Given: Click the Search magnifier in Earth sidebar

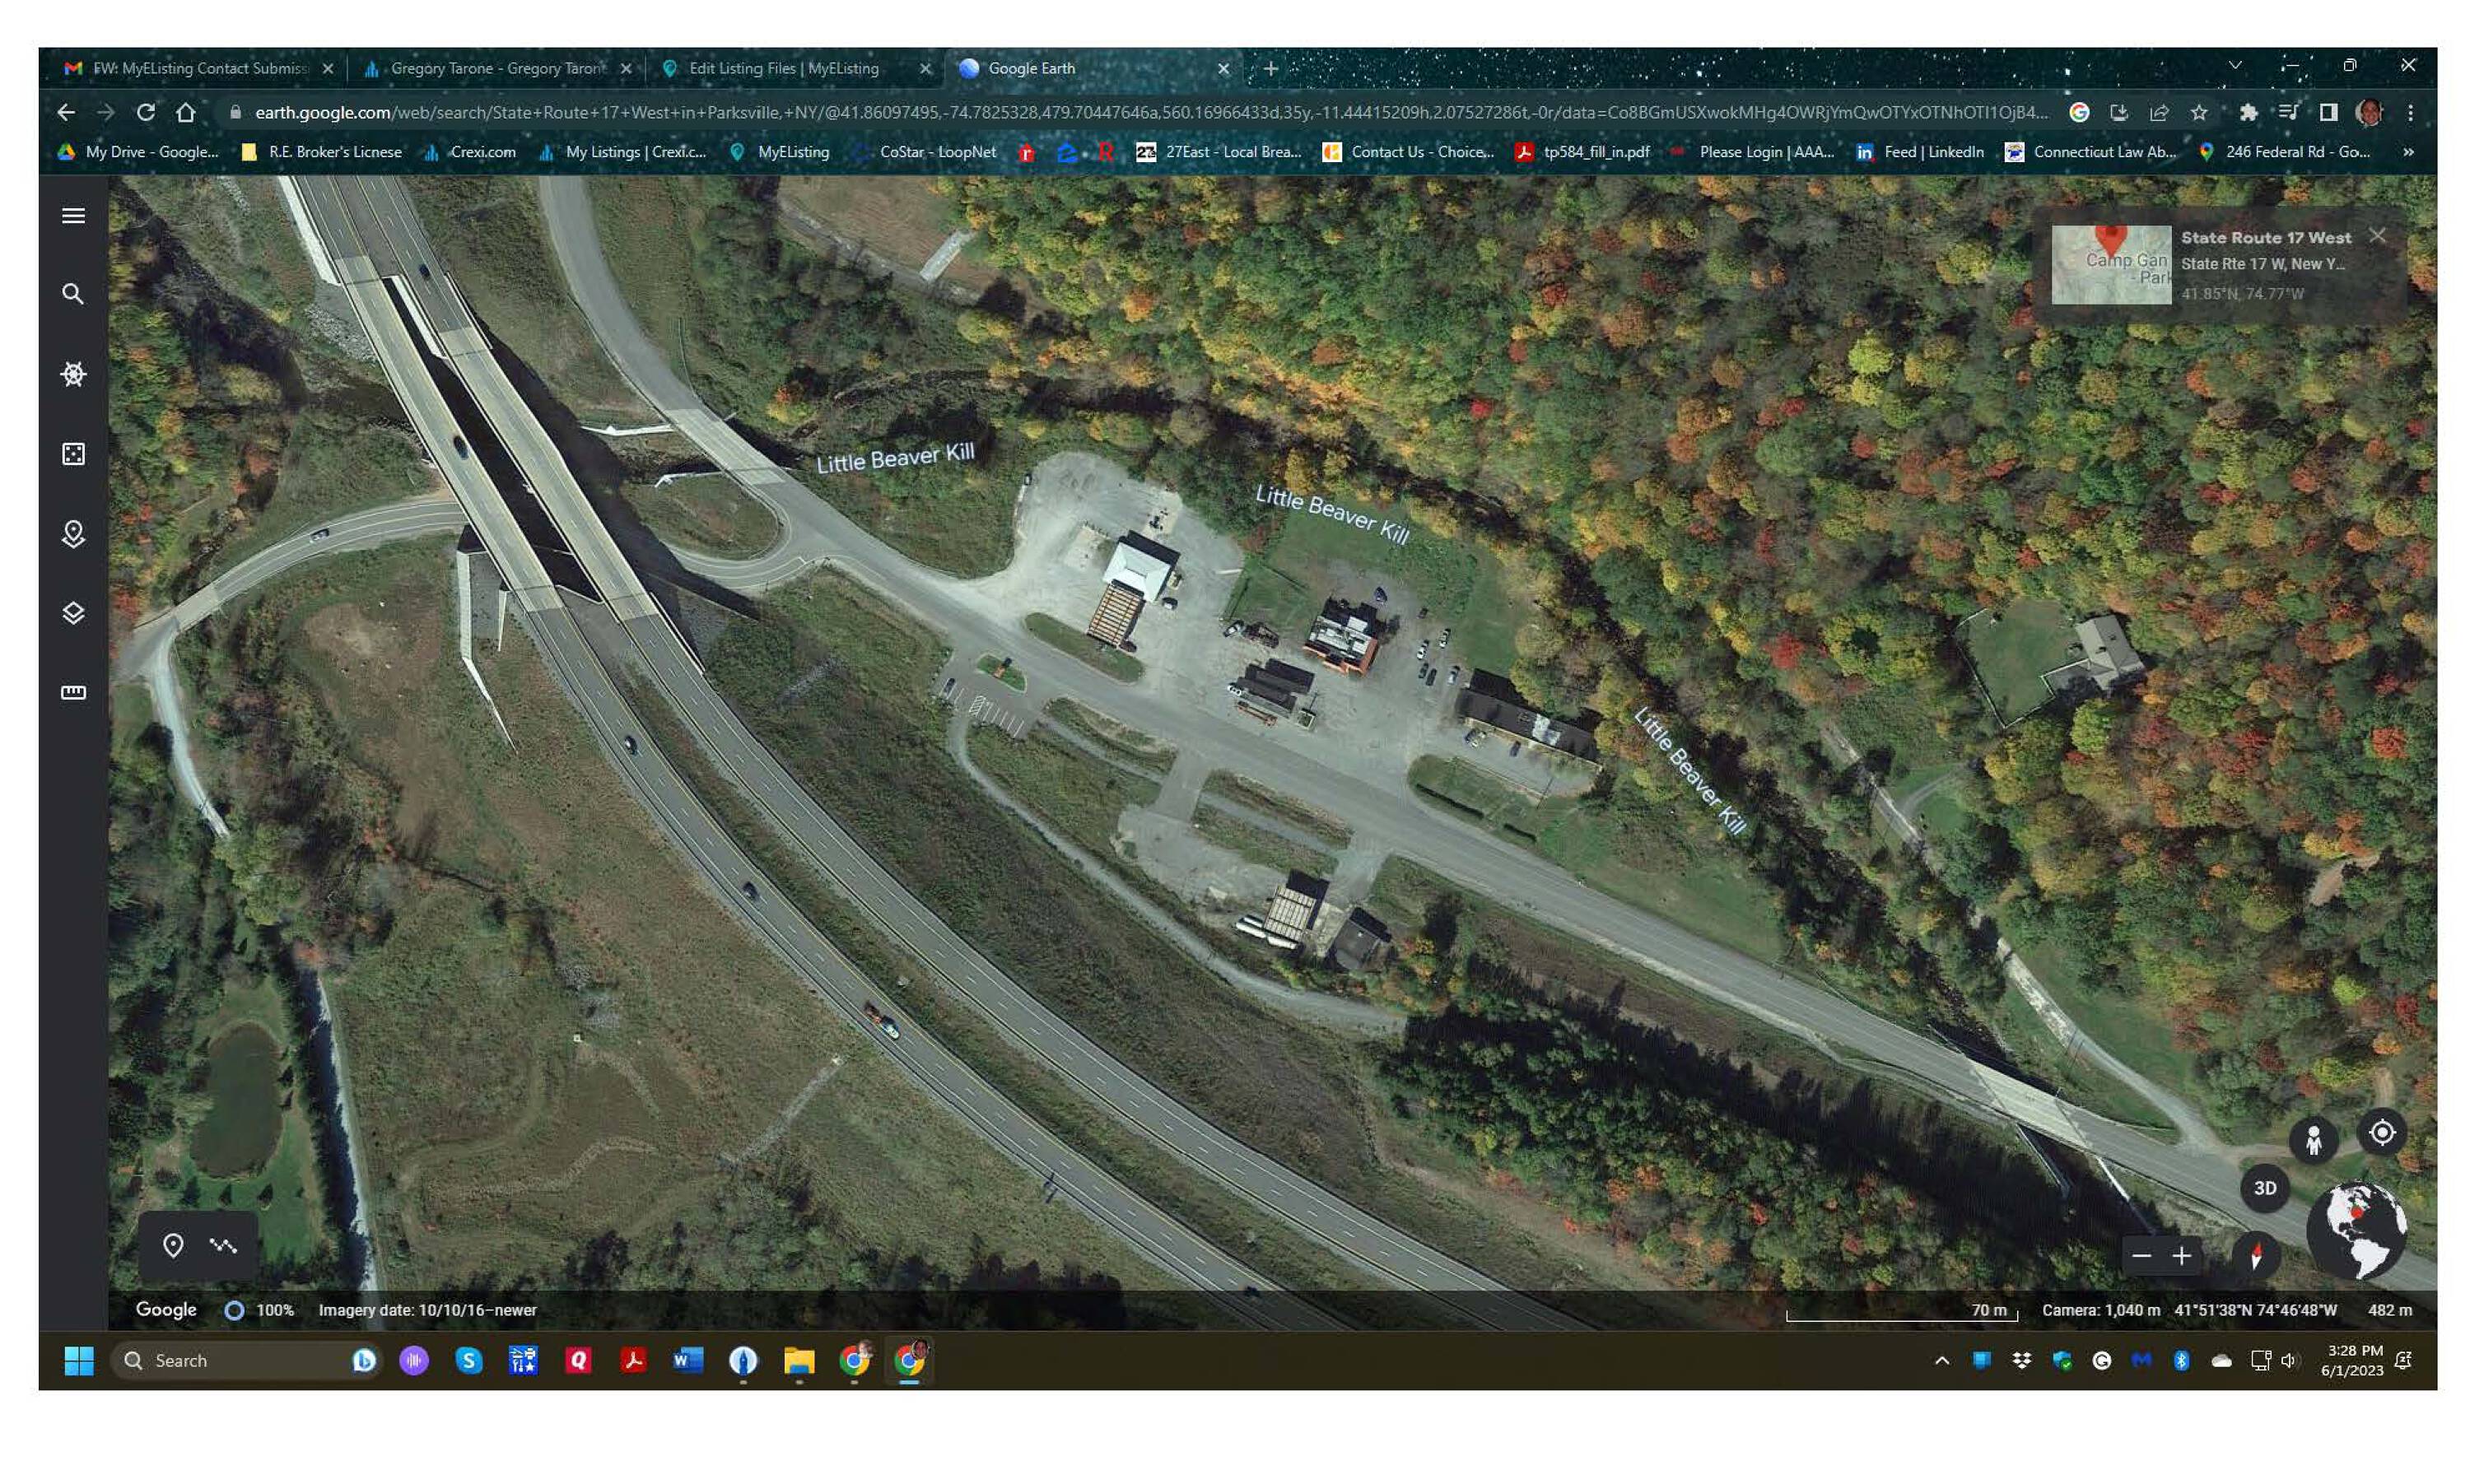Looking at the screenshot, I should [x=73, y=294].
